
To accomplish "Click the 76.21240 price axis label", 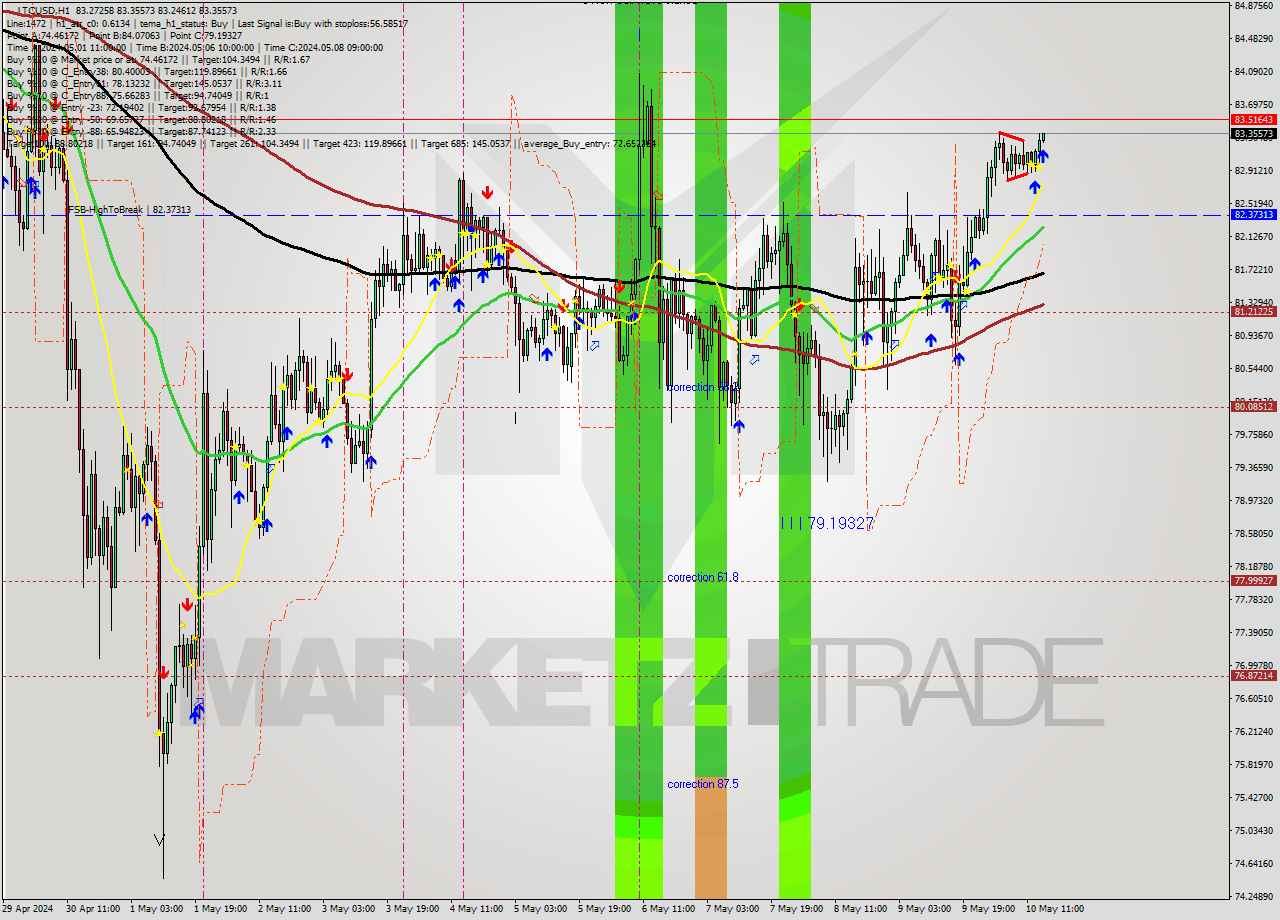I will click(1254, 731).
